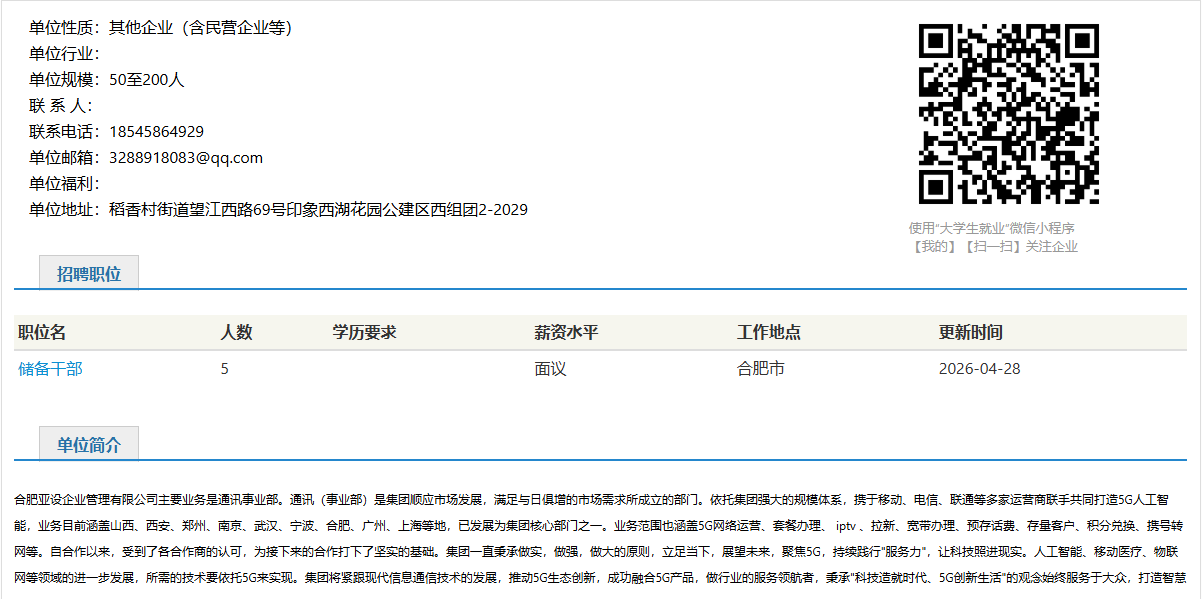
Task: Click the 学历要求 column header
Action: point(364,332)
